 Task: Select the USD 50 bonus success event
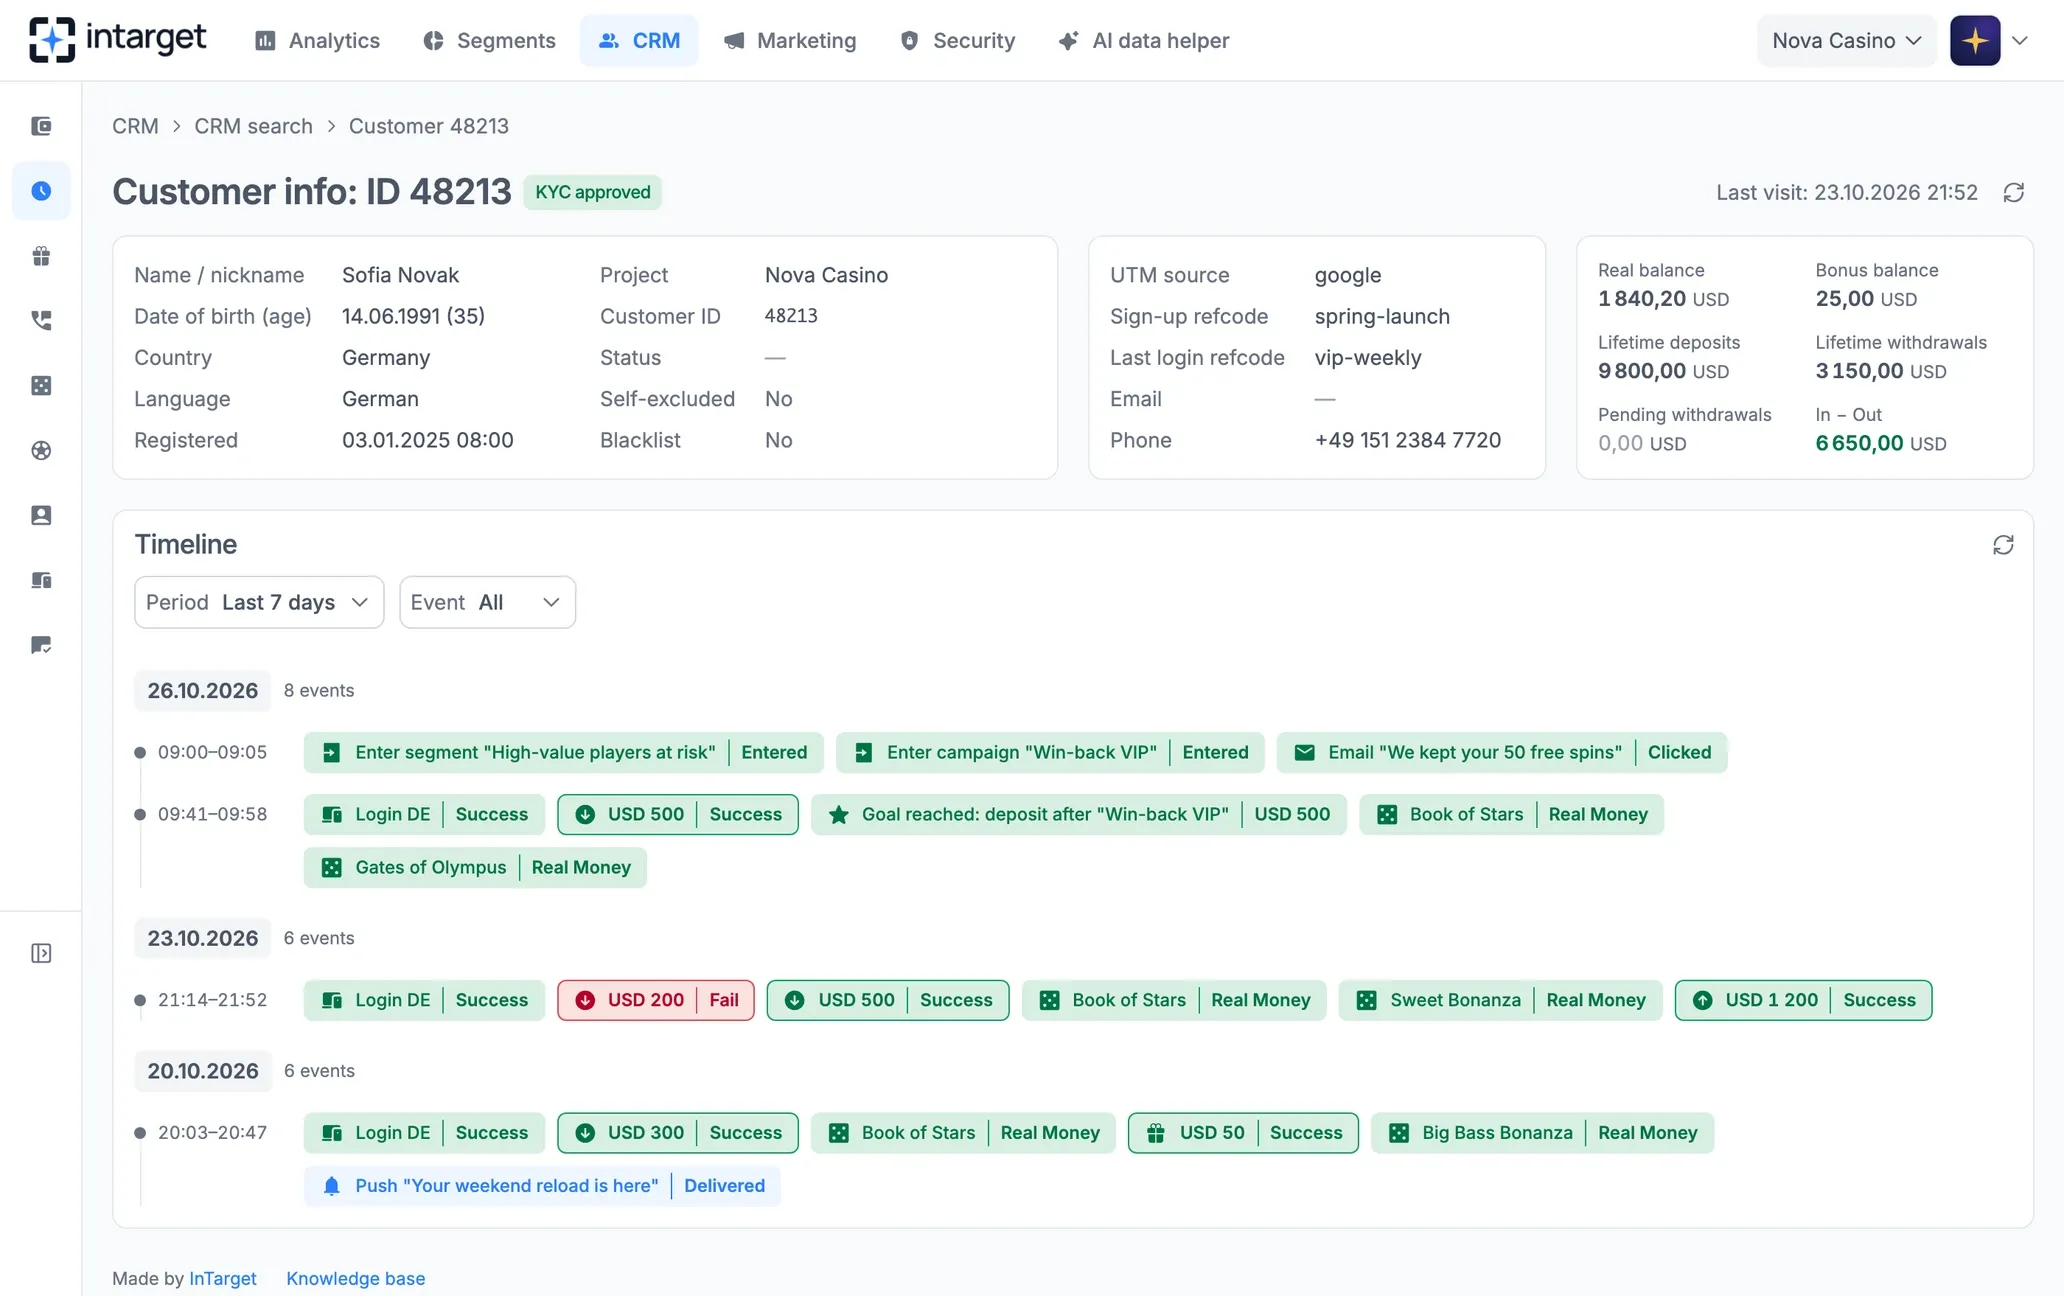pyautogui.click(x=1243, y=1133)
